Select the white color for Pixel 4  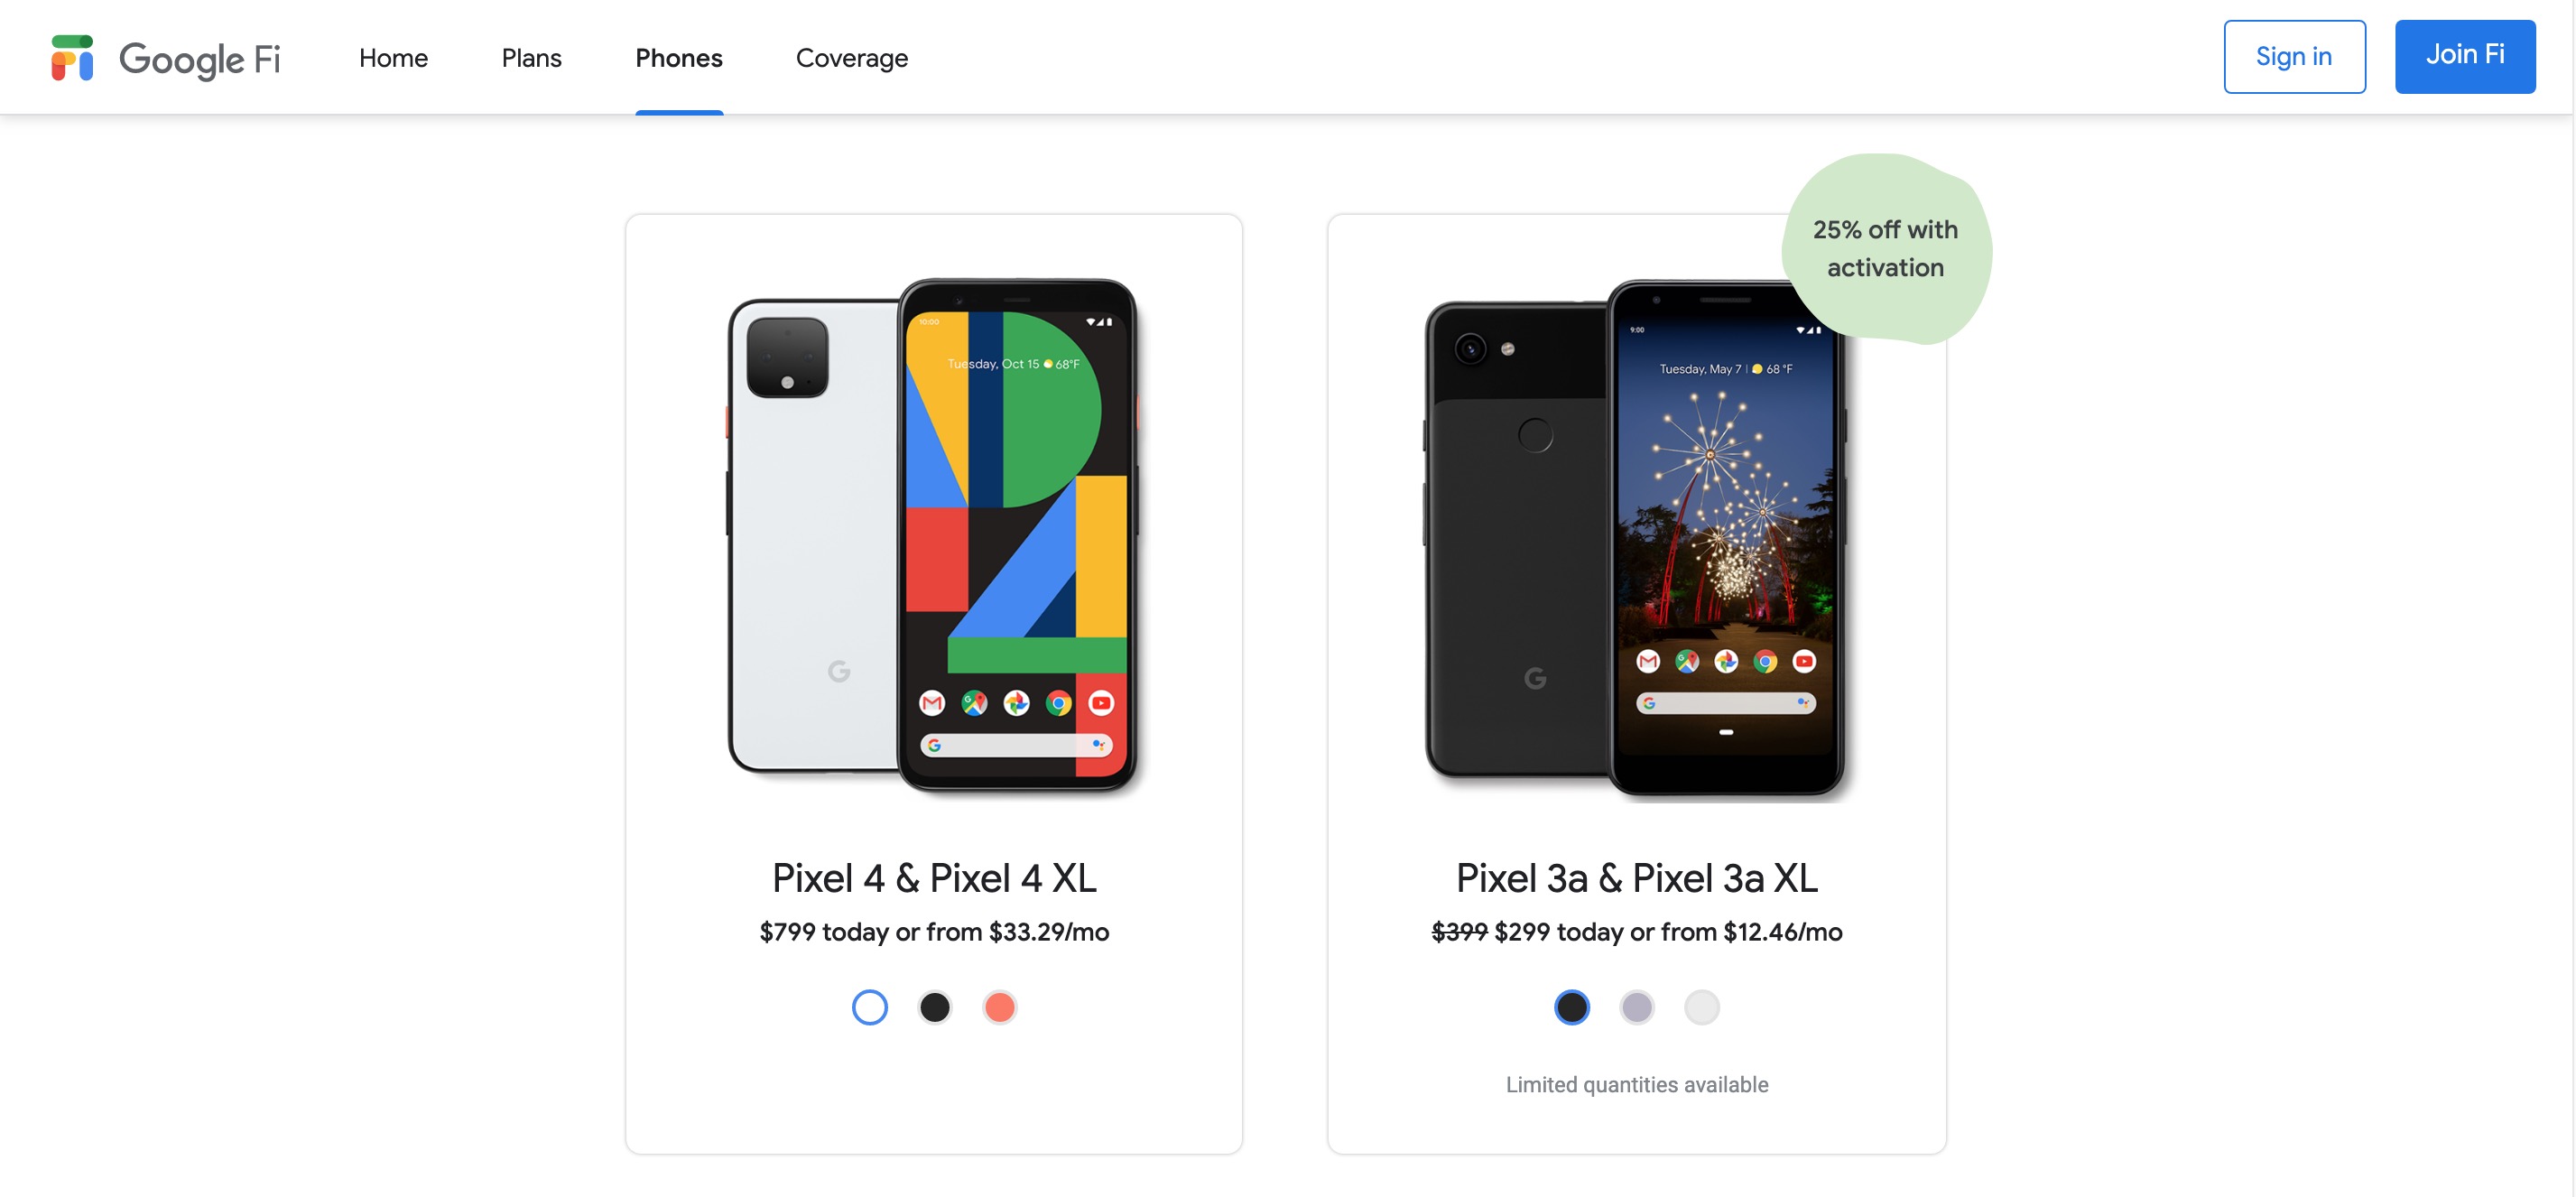870,1007
